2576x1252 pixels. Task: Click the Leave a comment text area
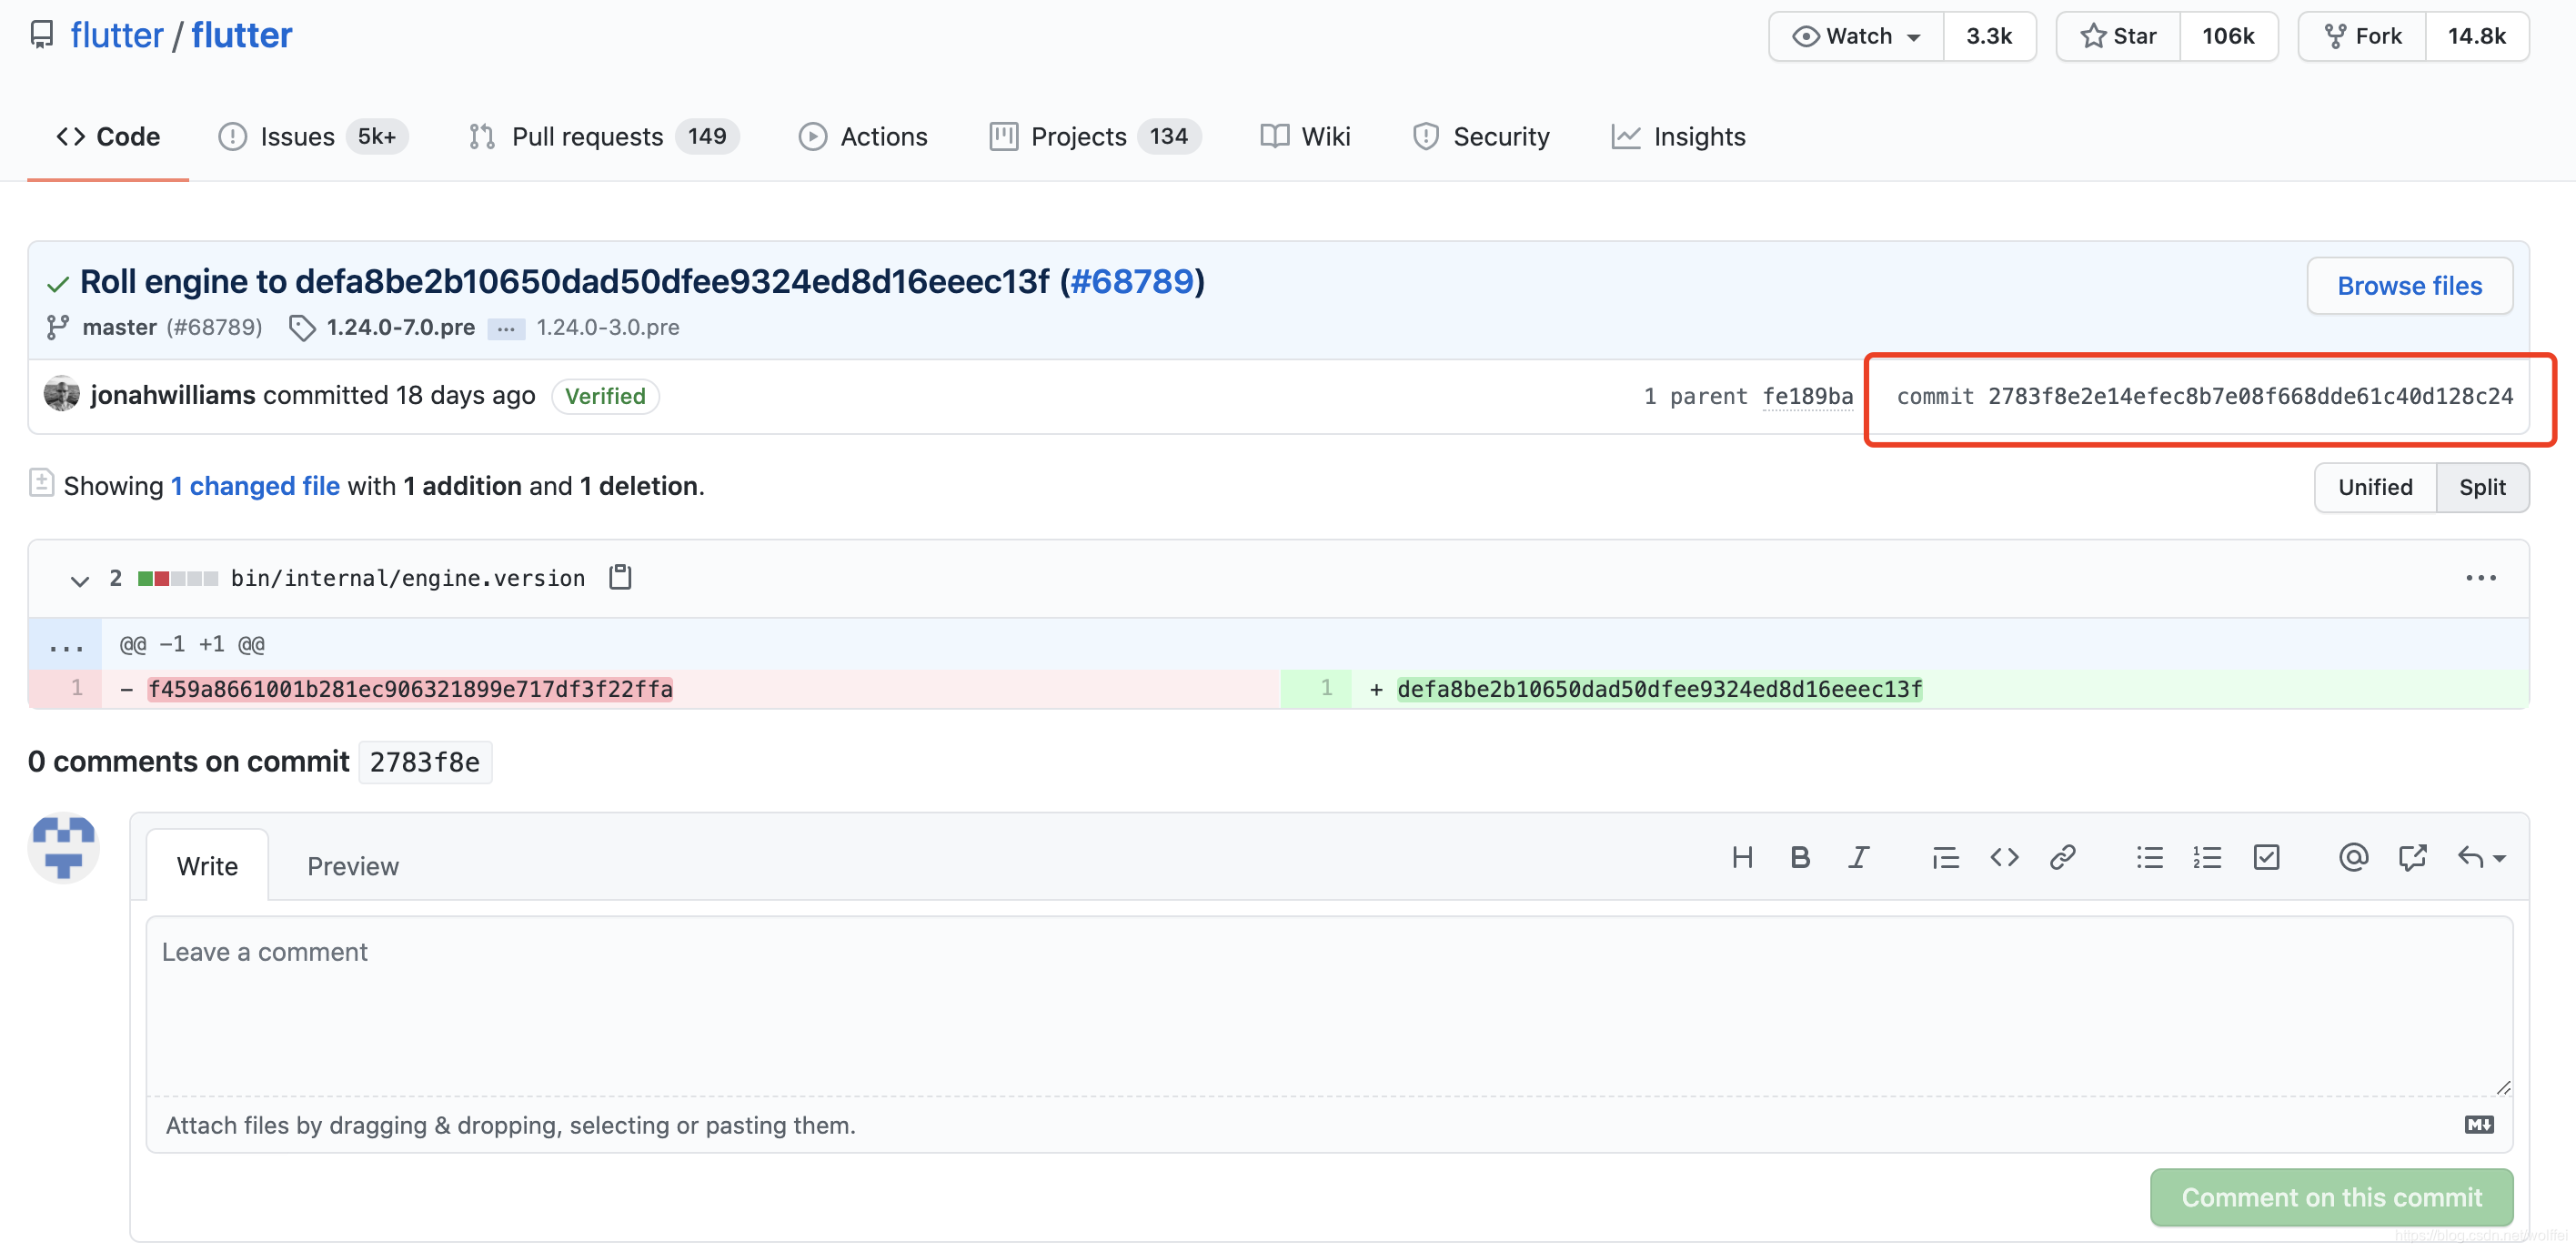click(x=1328, y=1005)
